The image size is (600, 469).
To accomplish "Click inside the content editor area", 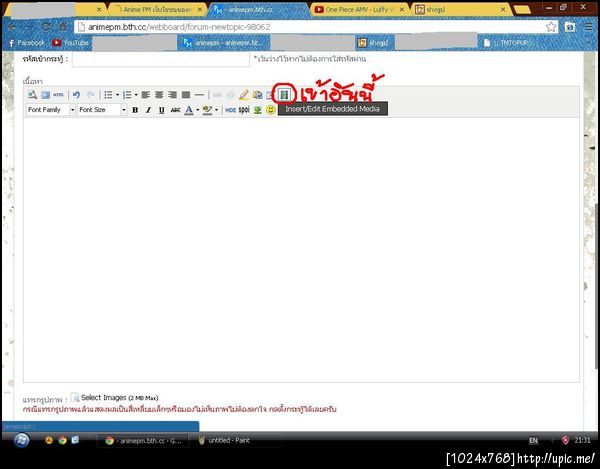I will coord(301,249).
